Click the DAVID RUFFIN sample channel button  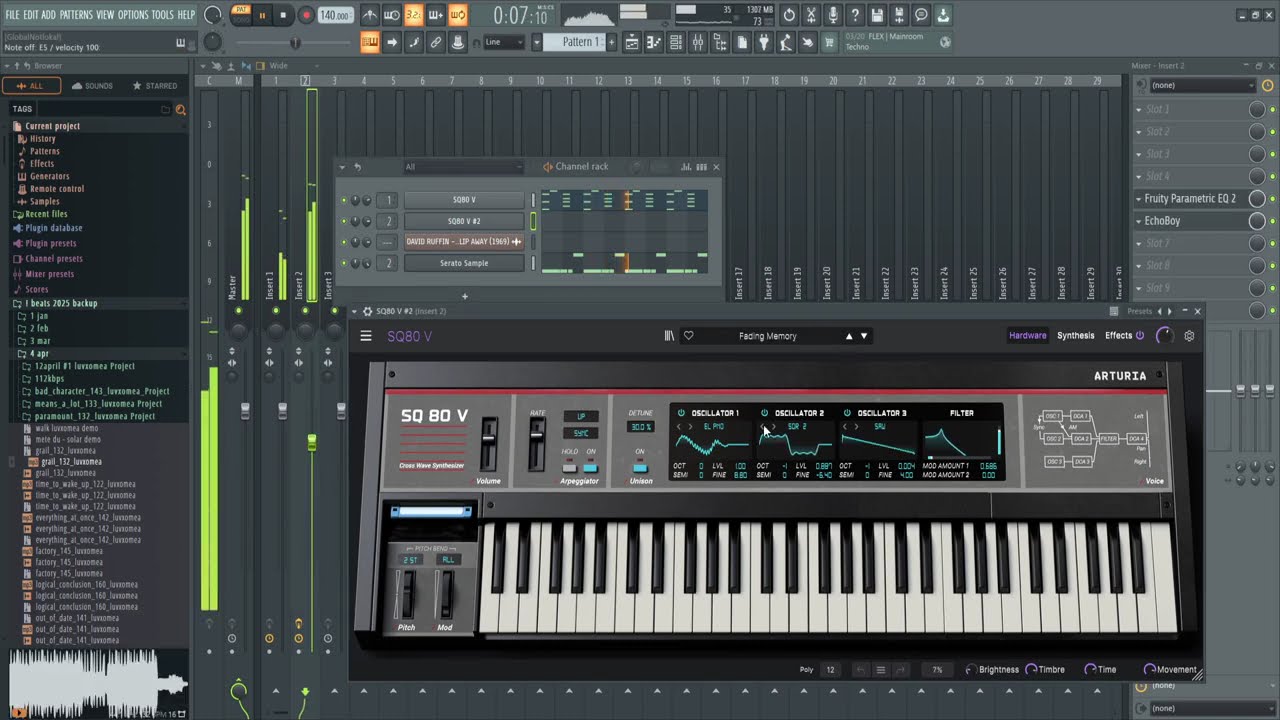click(464, 242)
